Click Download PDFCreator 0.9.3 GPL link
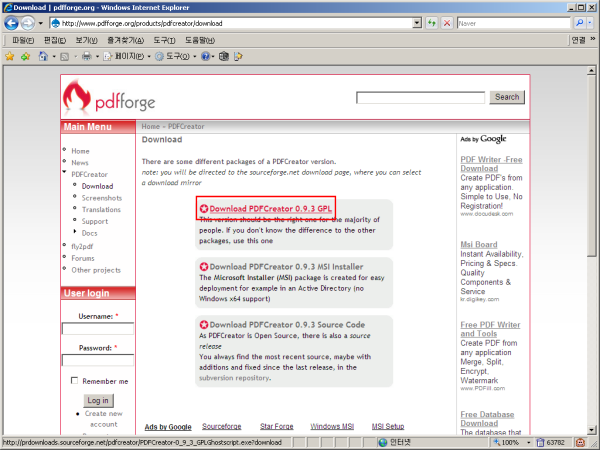This screenshot has width=600, height=450. [271, 209]
